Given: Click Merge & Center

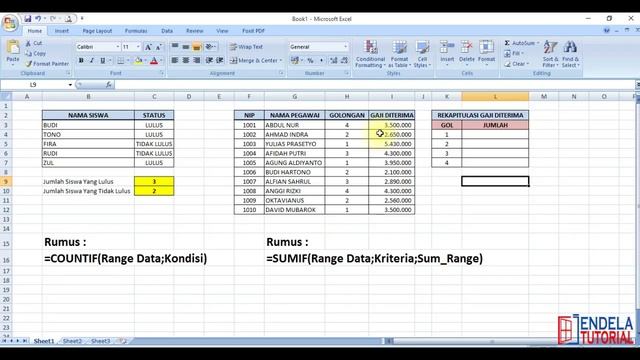Looking at the screenshot, I should (x=253, y=60).
